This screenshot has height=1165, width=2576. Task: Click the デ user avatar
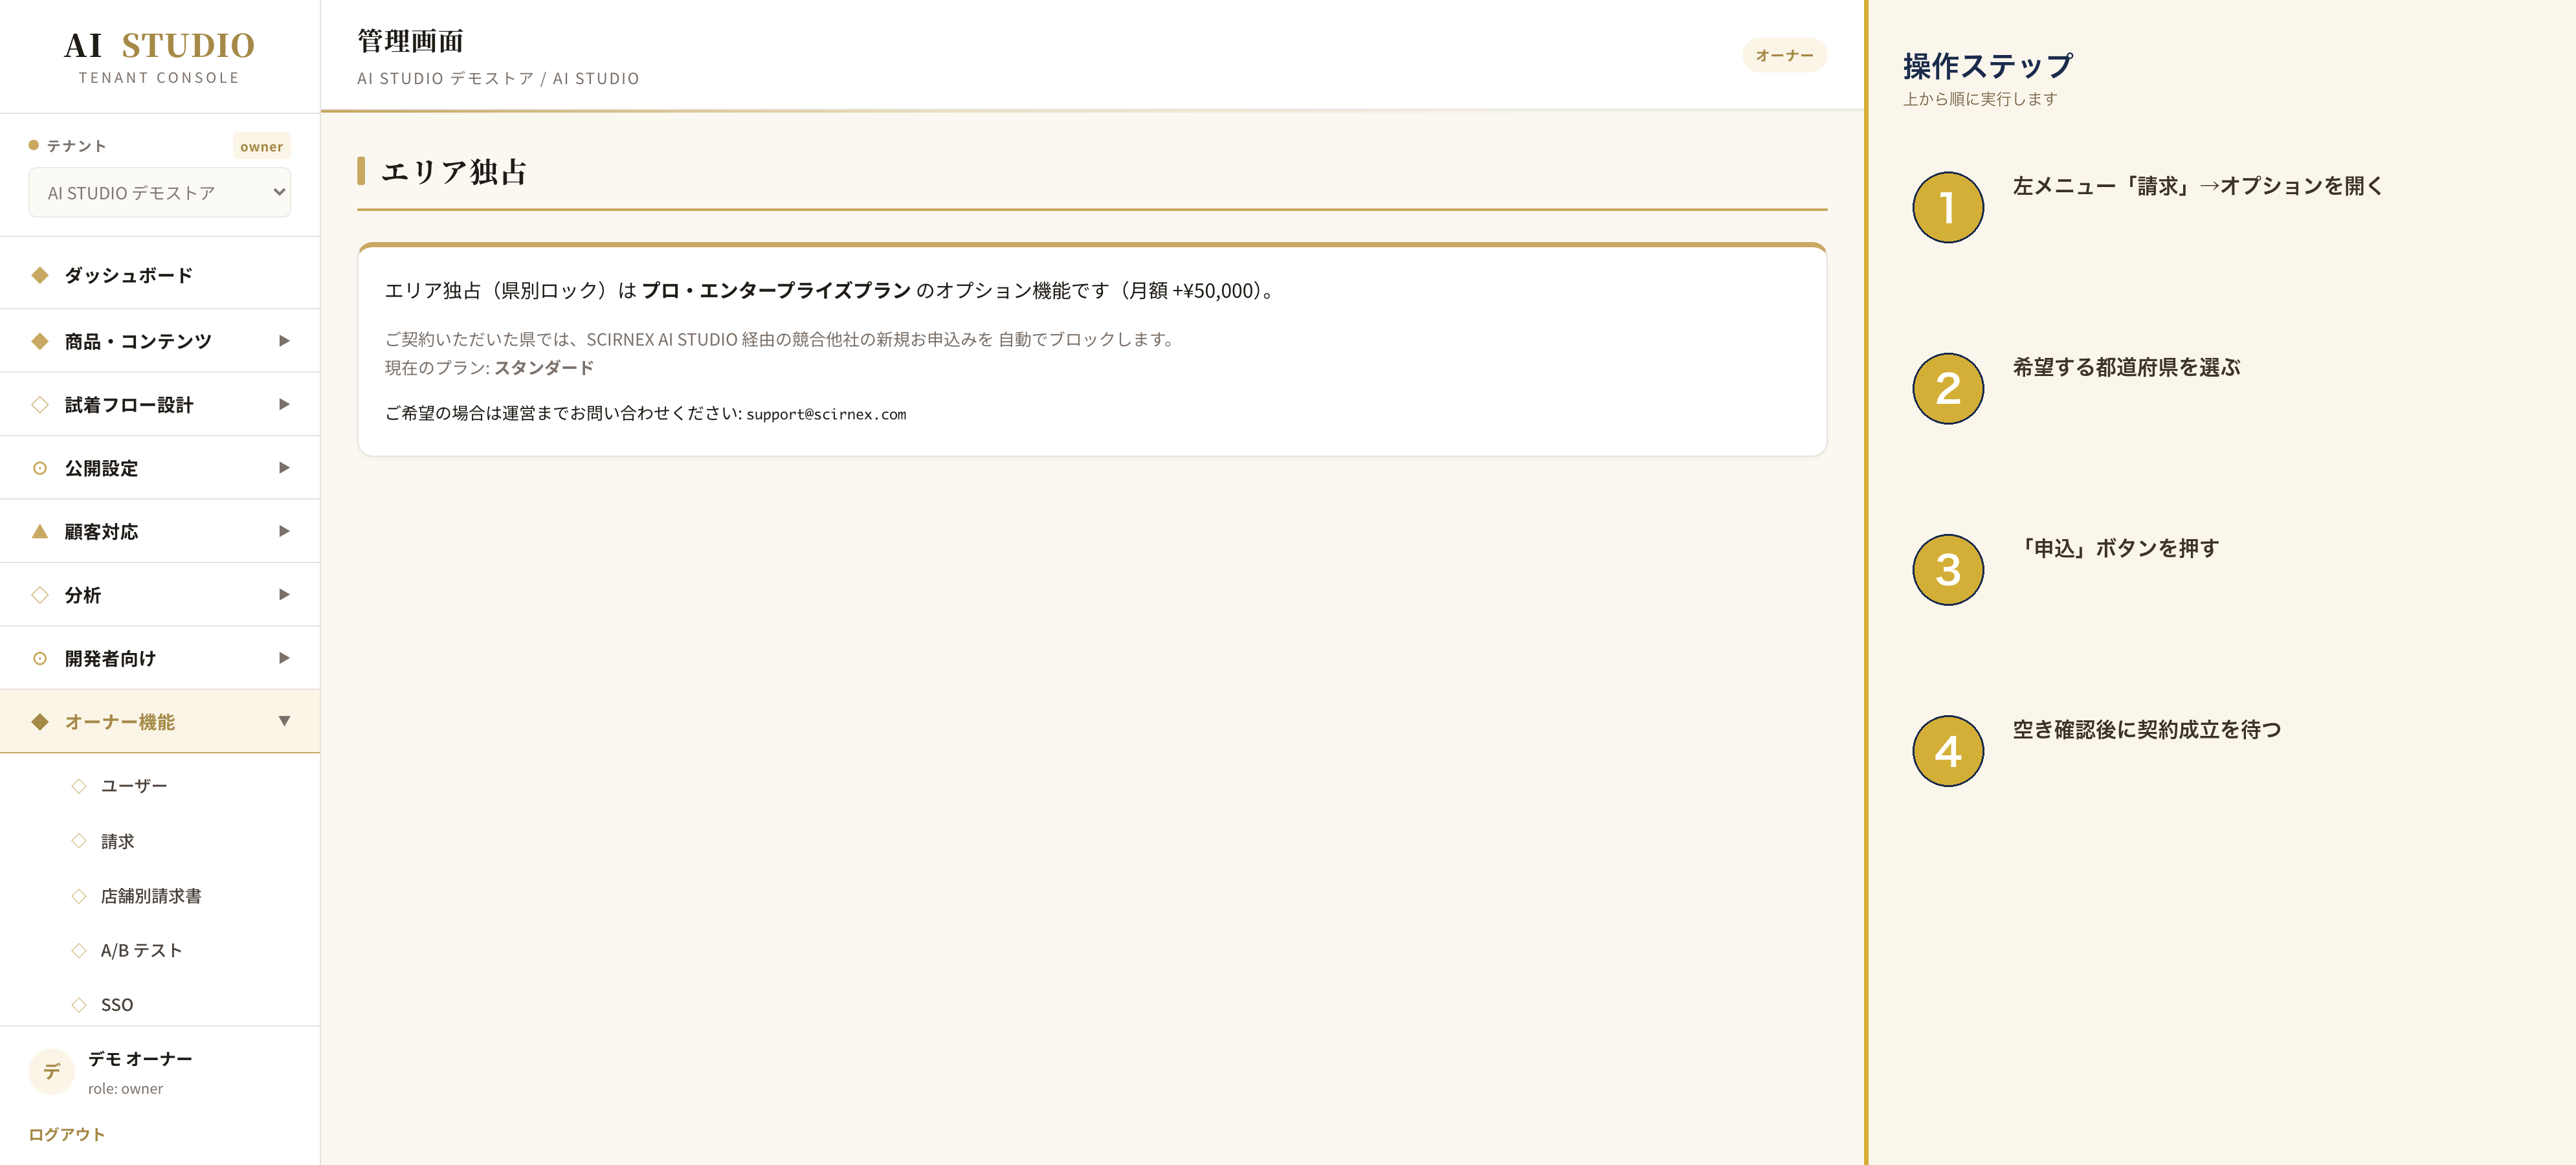click(51, 1072)
